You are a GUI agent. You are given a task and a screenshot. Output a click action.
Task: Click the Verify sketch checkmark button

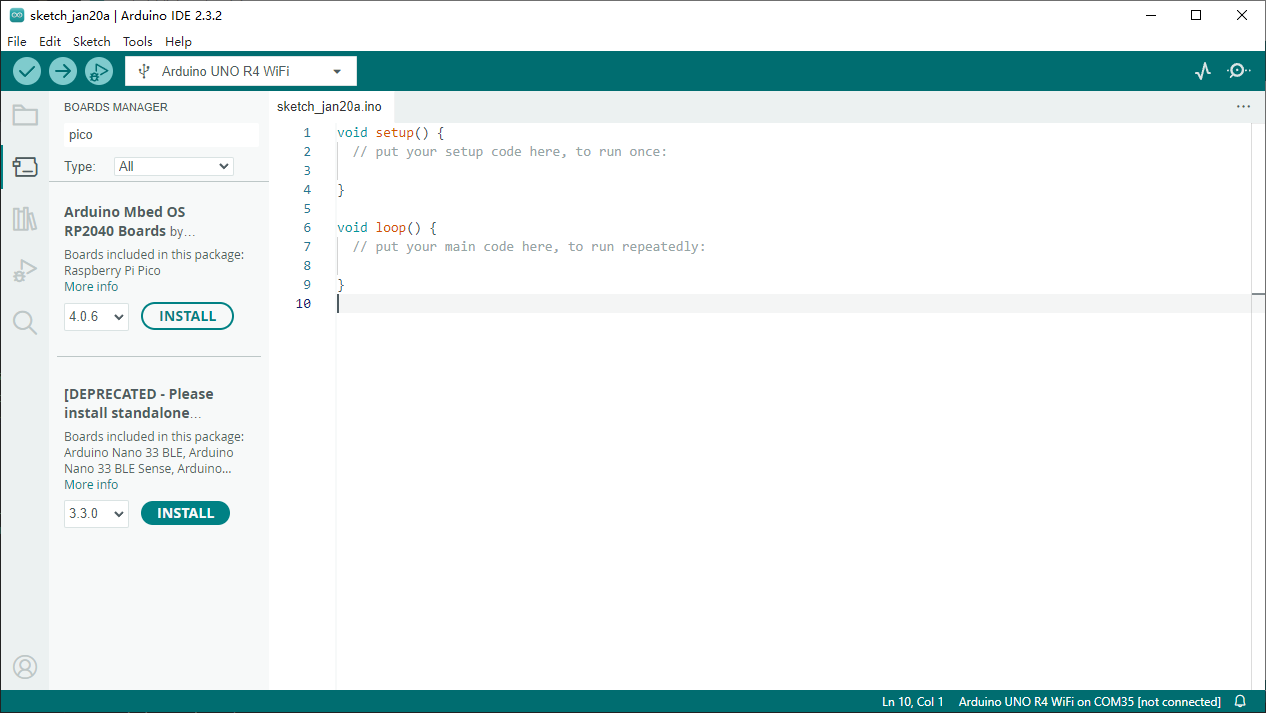coord(27,71)
